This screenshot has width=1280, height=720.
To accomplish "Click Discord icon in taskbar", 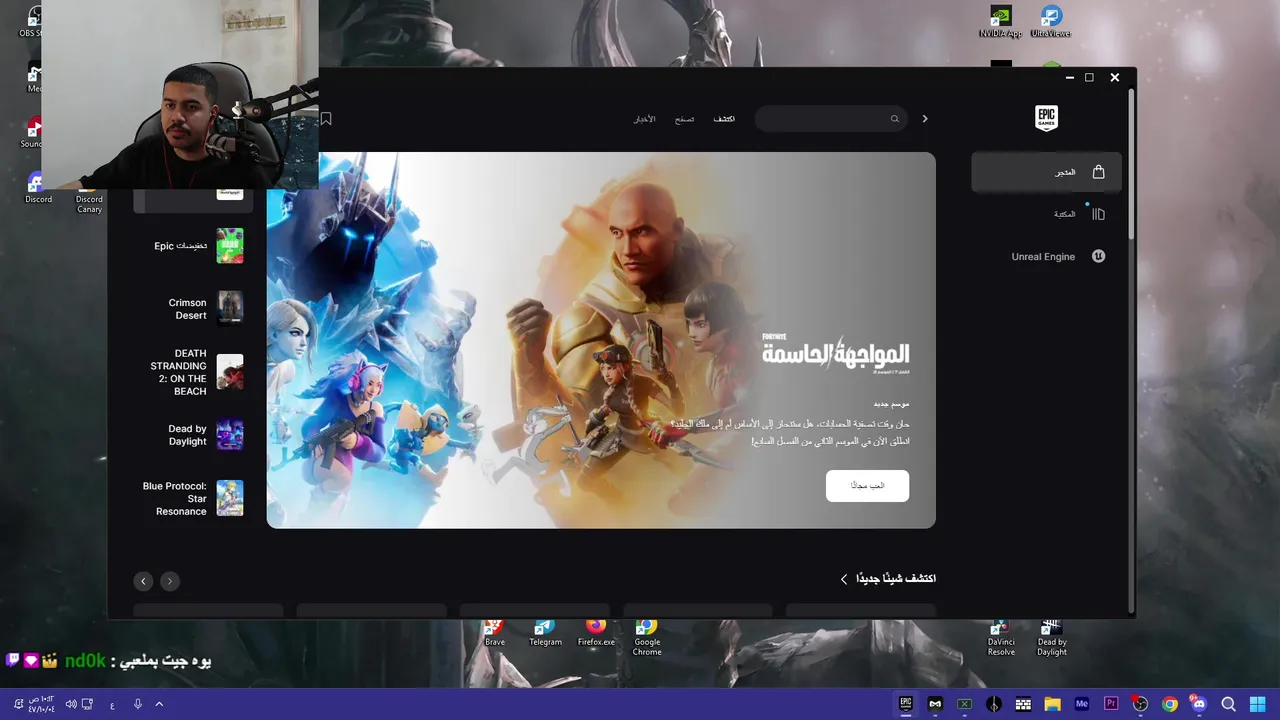I will click(x=1199, y=704).
